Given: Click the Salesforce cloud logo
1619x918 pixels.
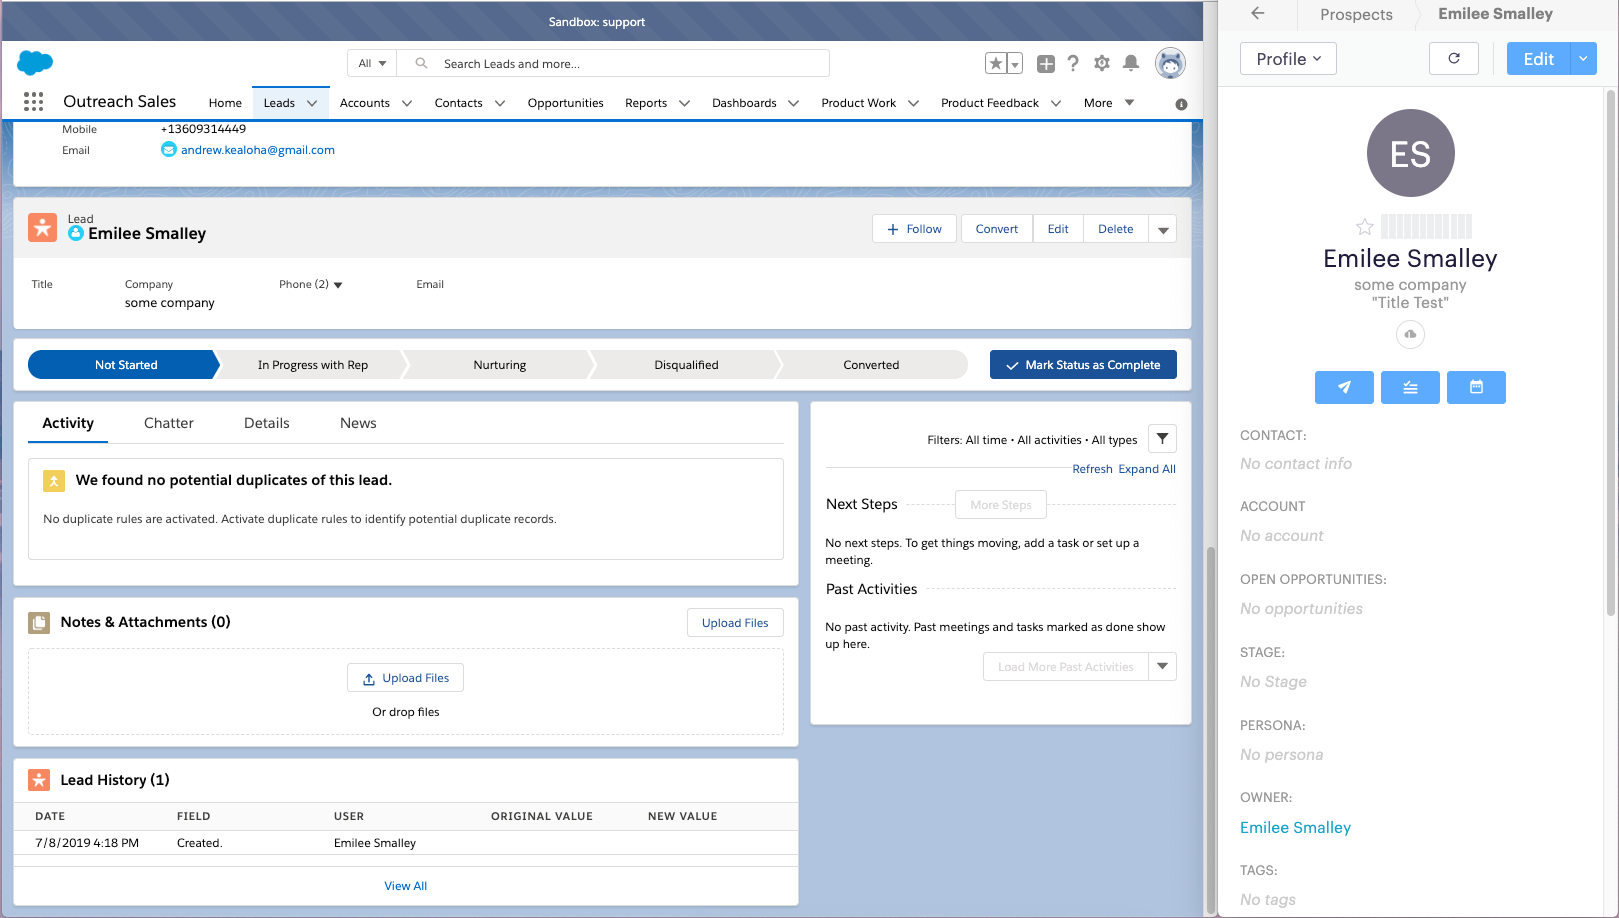Looking at the screenshot, I should (35, 63).
